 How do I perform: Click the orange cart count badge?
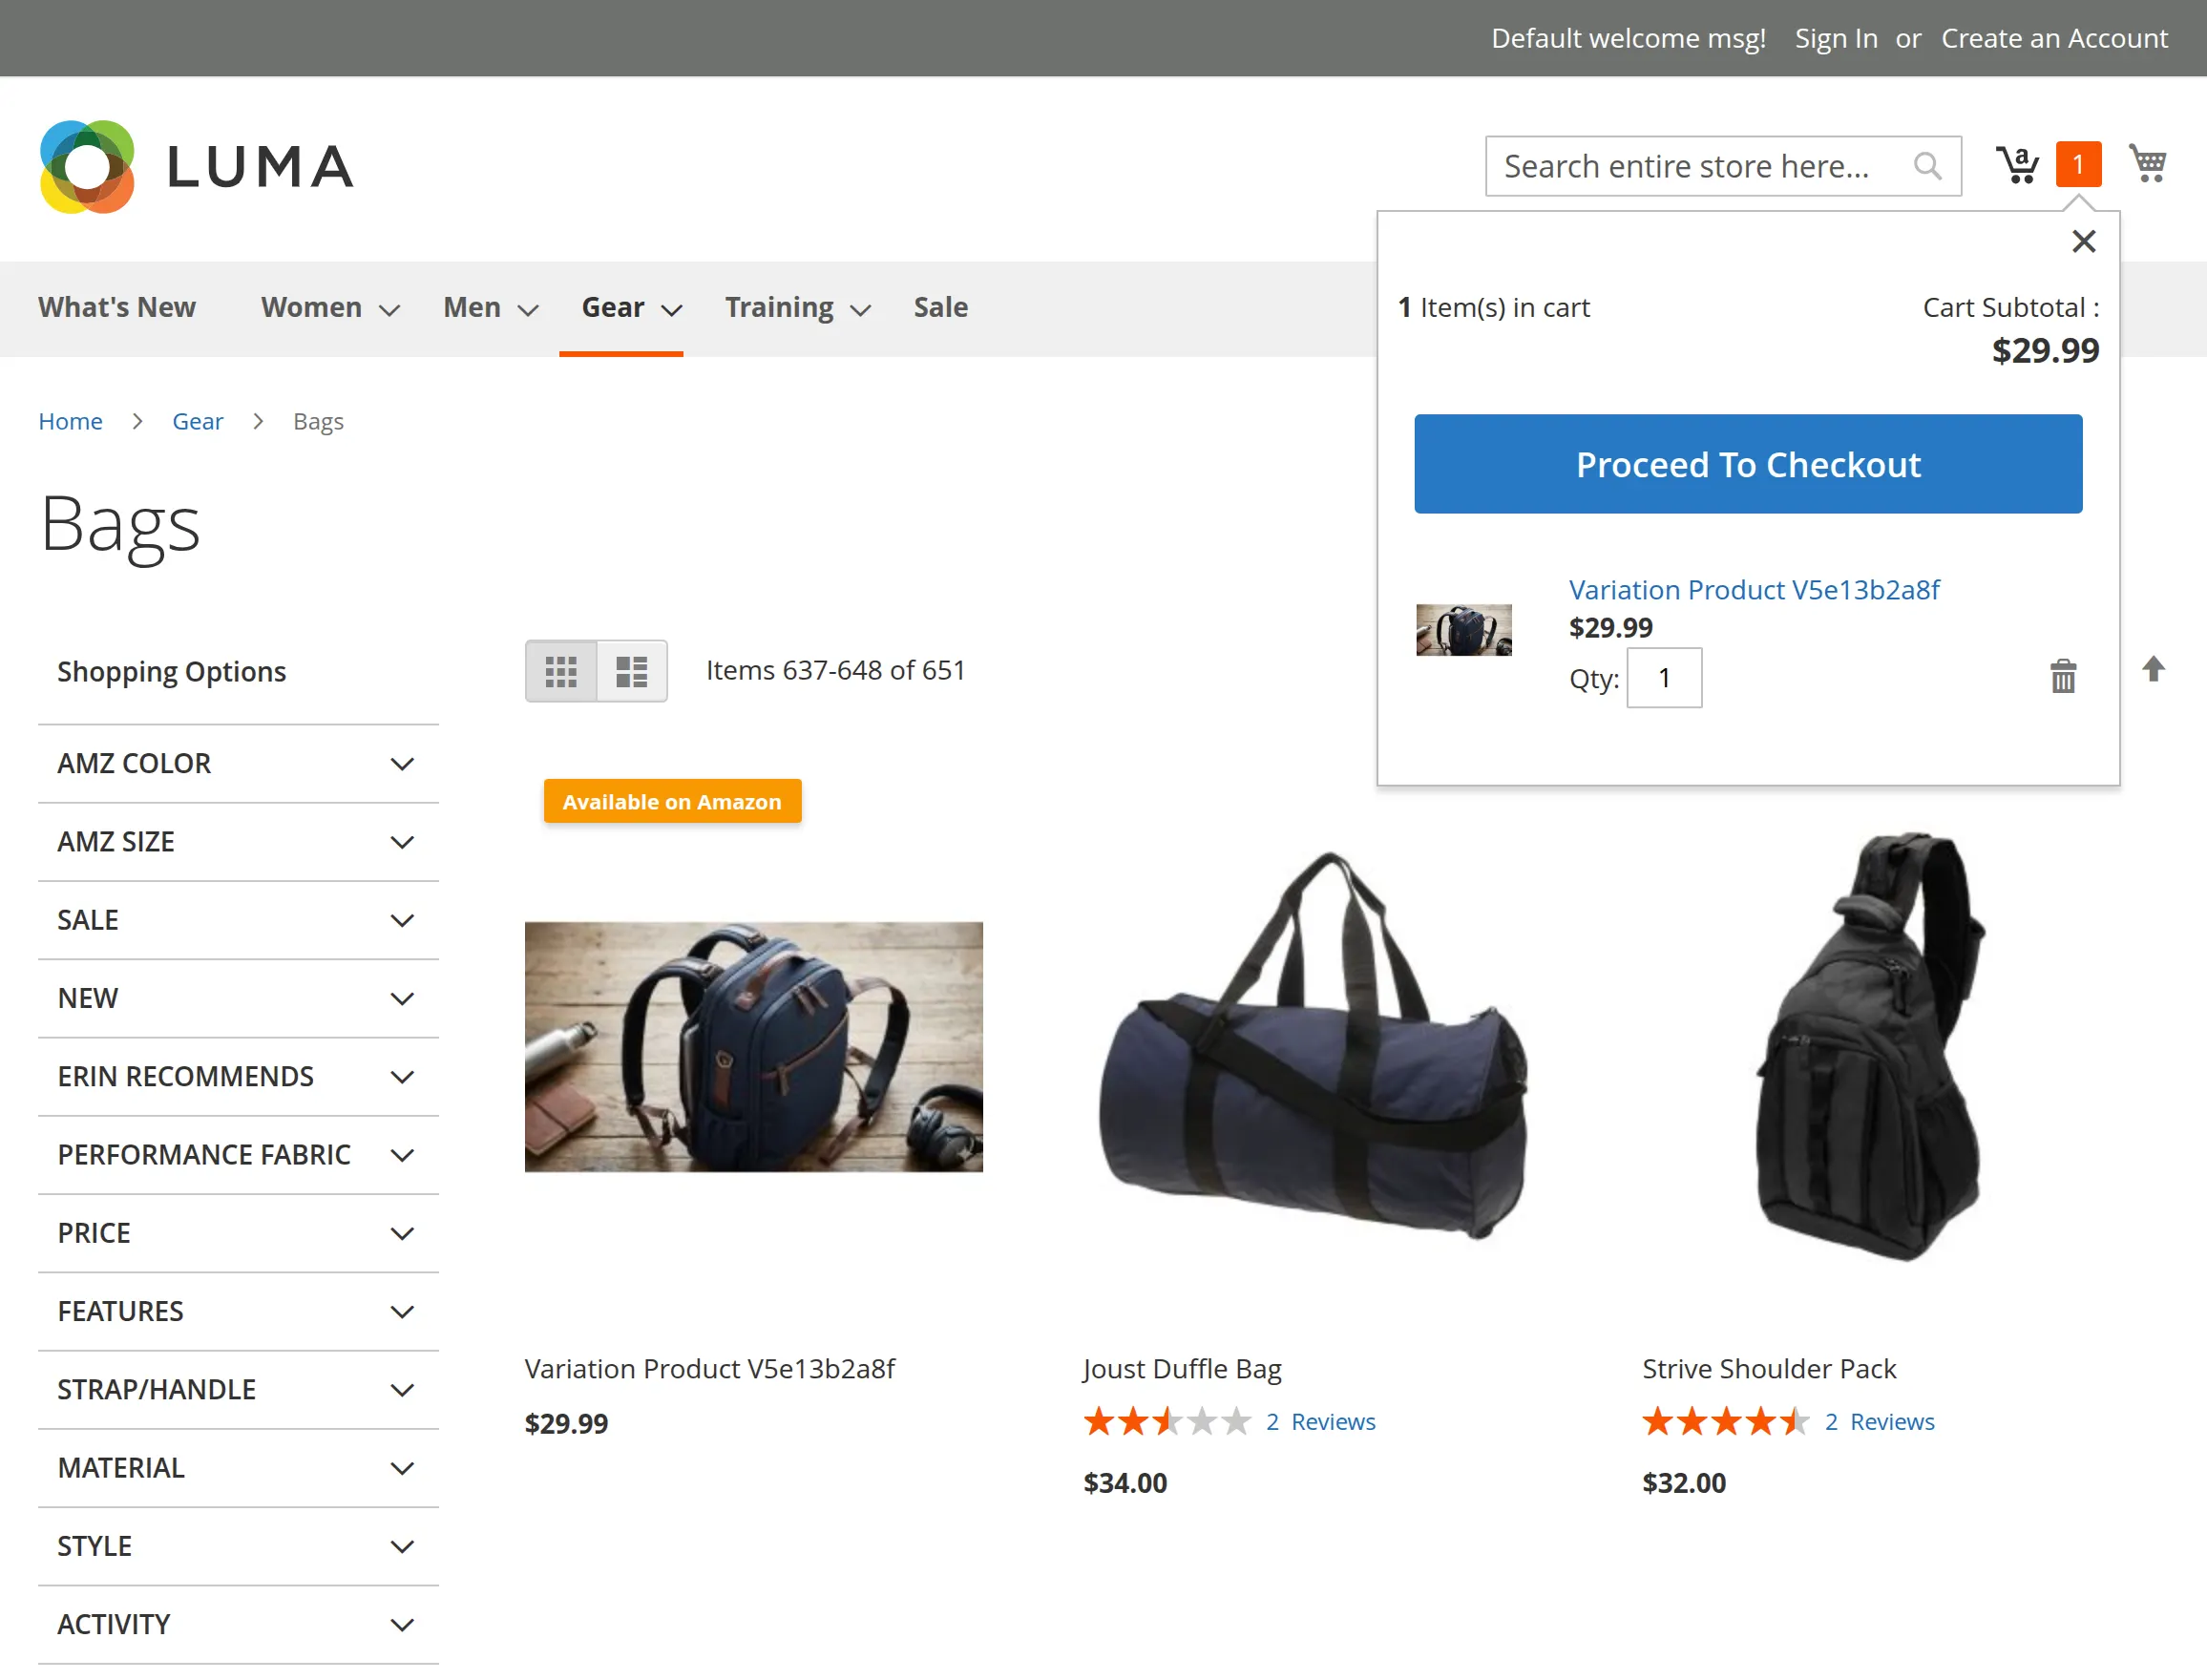tap(2078, 164)
